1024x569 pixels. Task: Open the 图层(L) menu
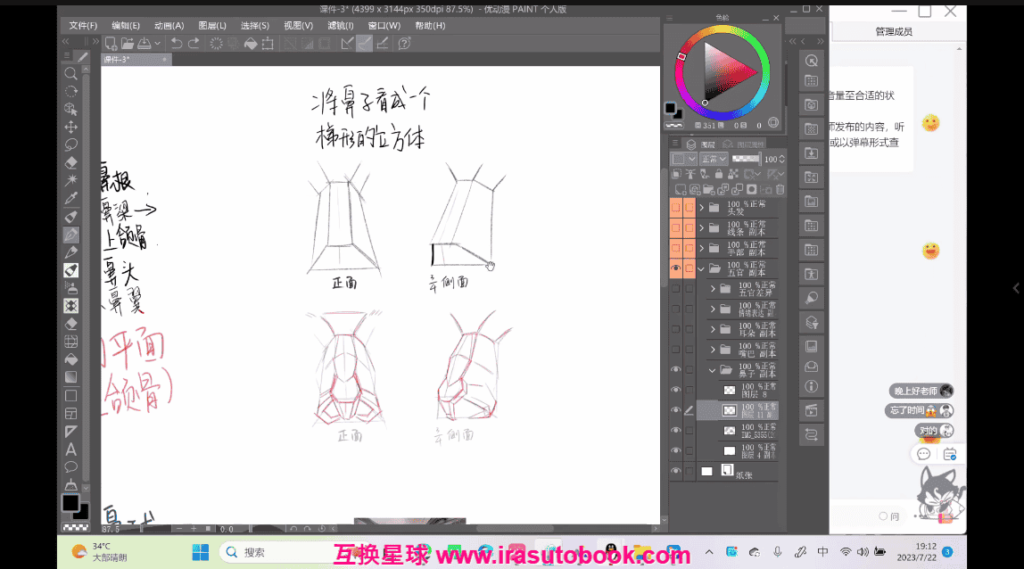coord(212,25)
